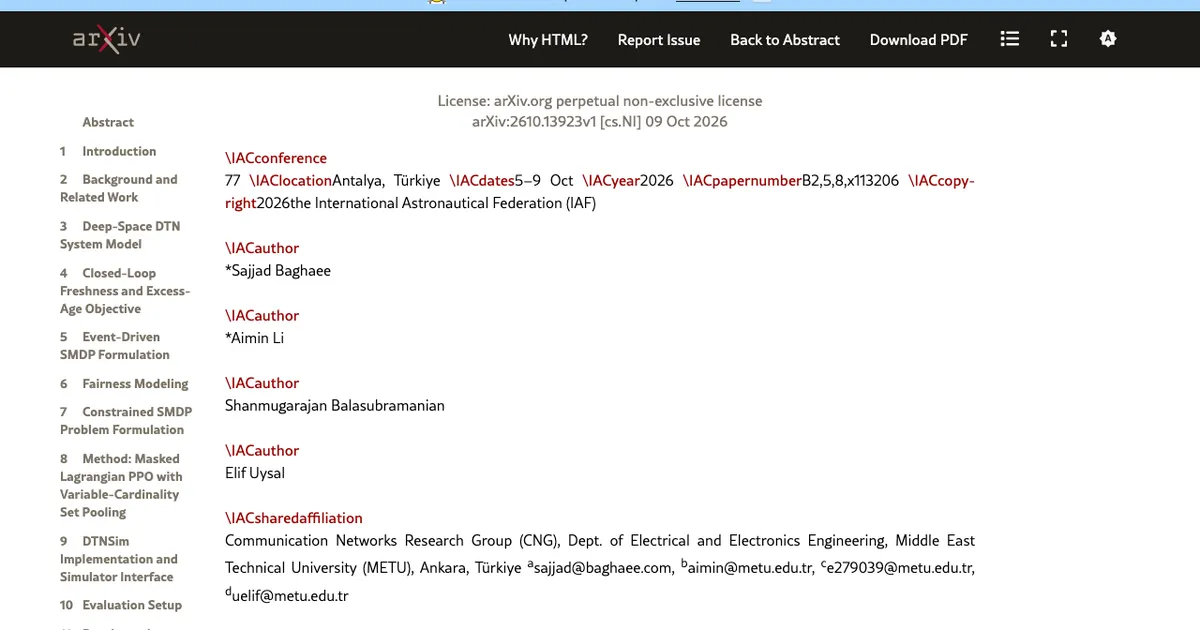Viewport: 1200px width, 630px height.
Task: Click Download PDF in the header
Action: tap(919, 40)
